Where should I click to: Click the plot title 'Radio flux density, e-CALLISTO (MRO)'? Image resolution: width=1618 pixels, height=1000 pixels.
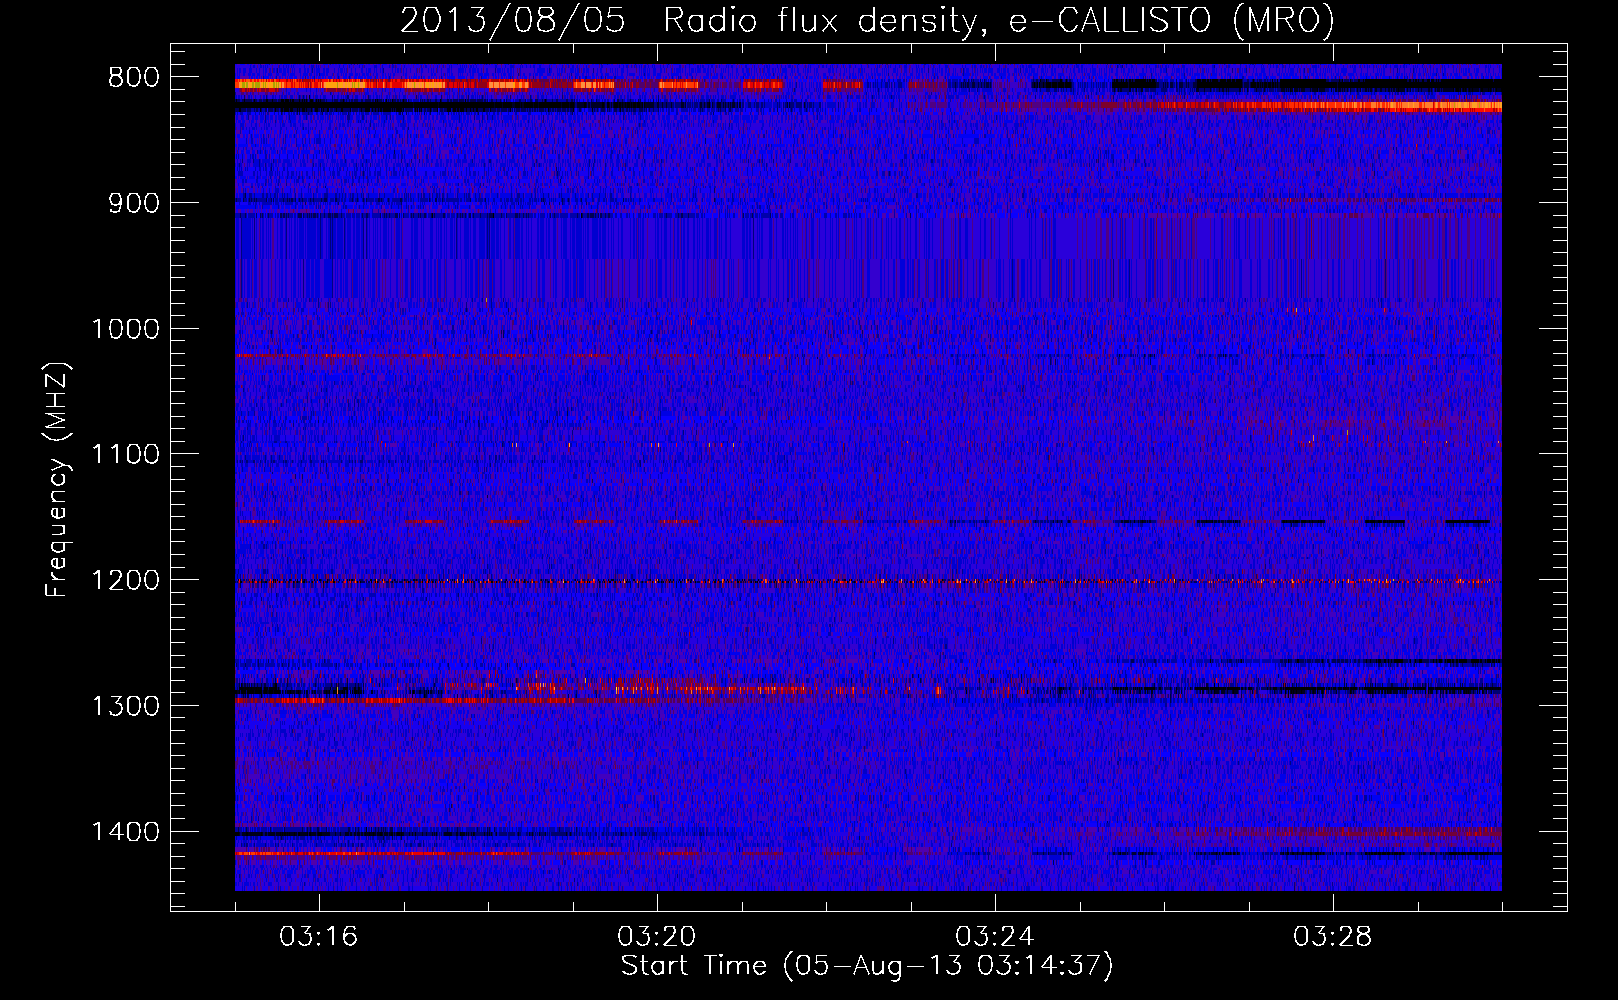click(999, 20)
